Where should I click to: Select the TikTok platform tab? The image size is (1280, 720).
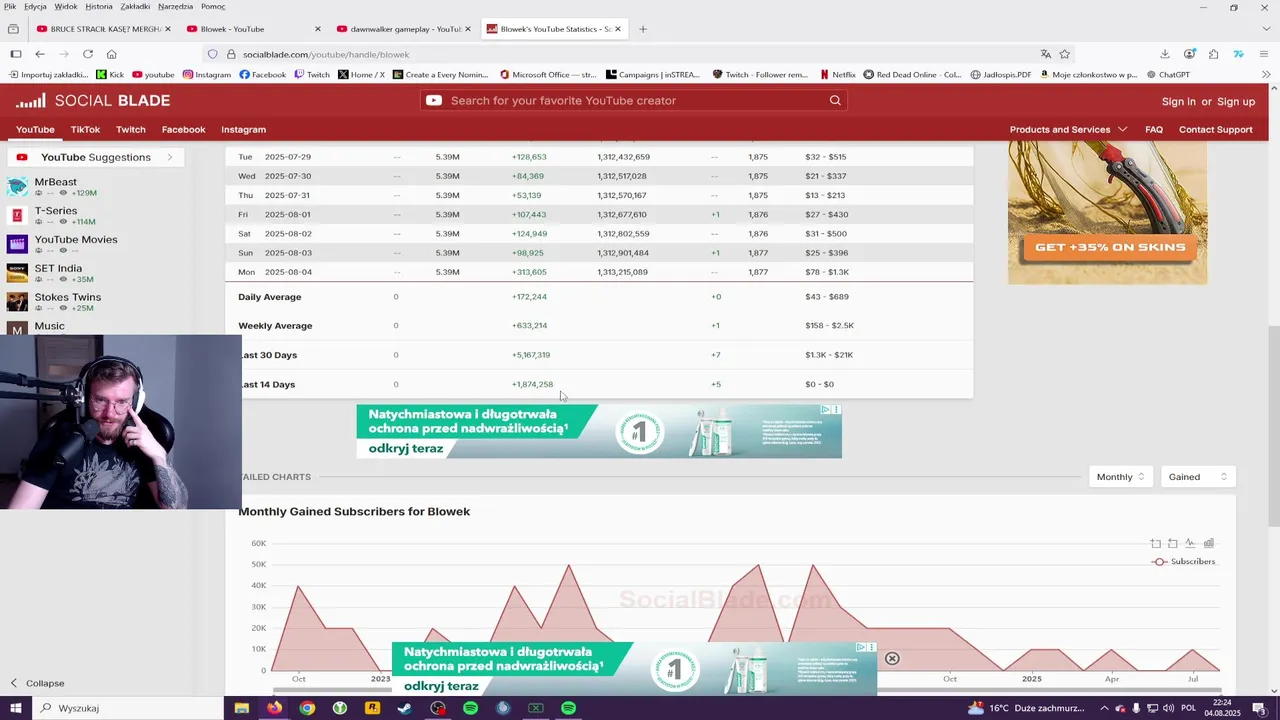point(85,129)
